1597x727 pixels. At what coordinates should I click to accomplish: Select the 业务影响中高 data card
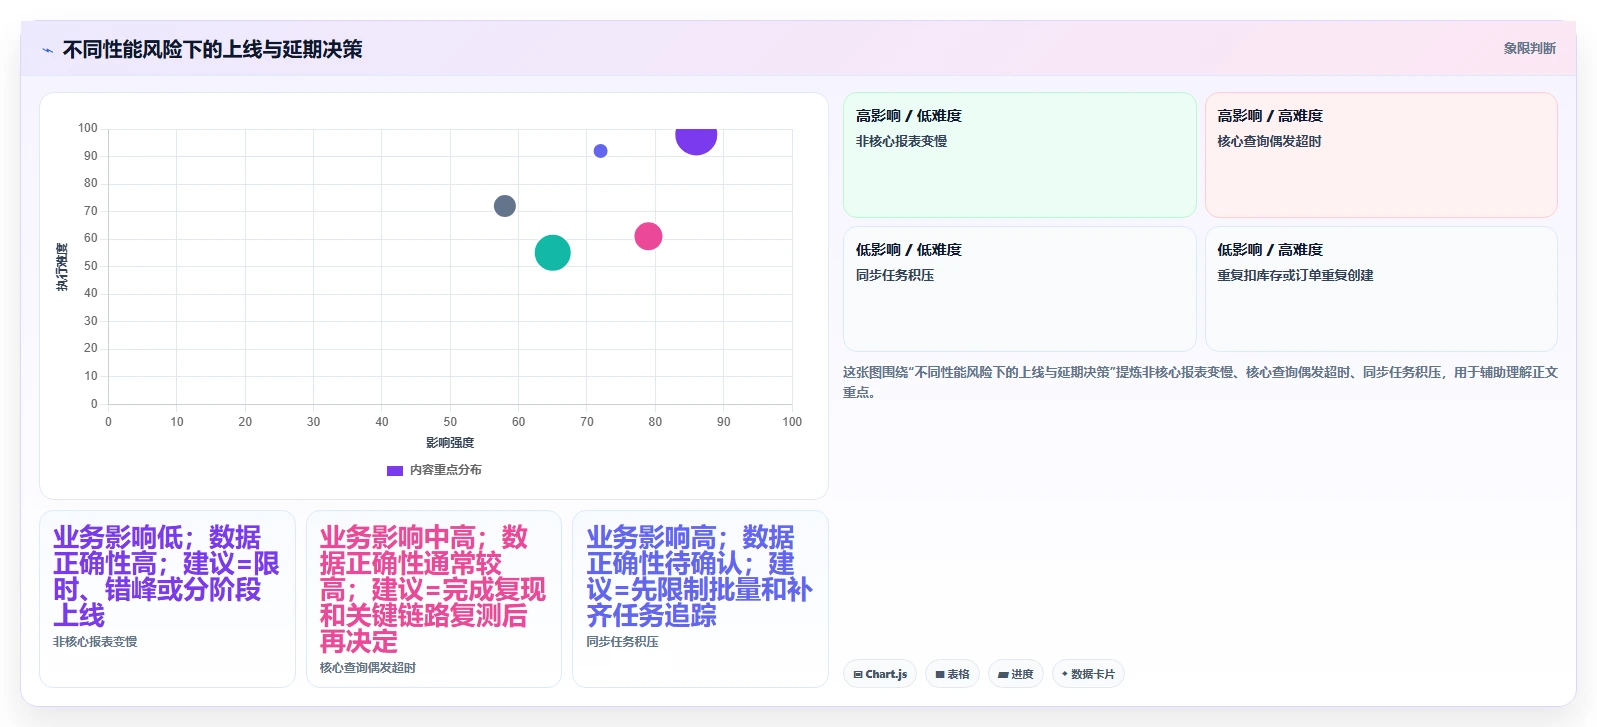434,599
